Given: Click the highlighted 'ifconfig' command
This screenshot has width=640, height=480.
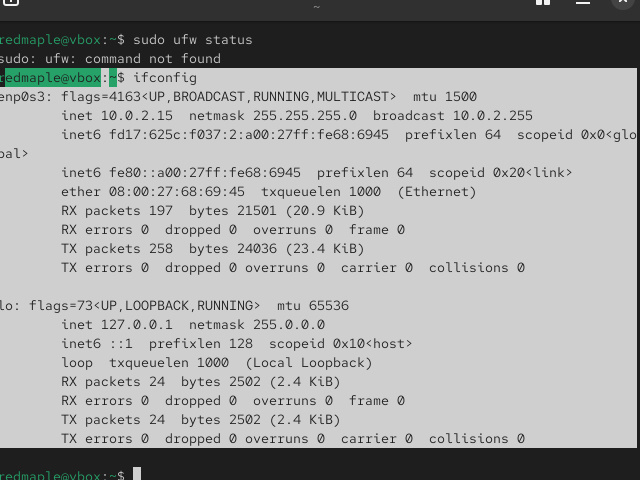Looking at the screenshot, I should (x=165, y=78).
